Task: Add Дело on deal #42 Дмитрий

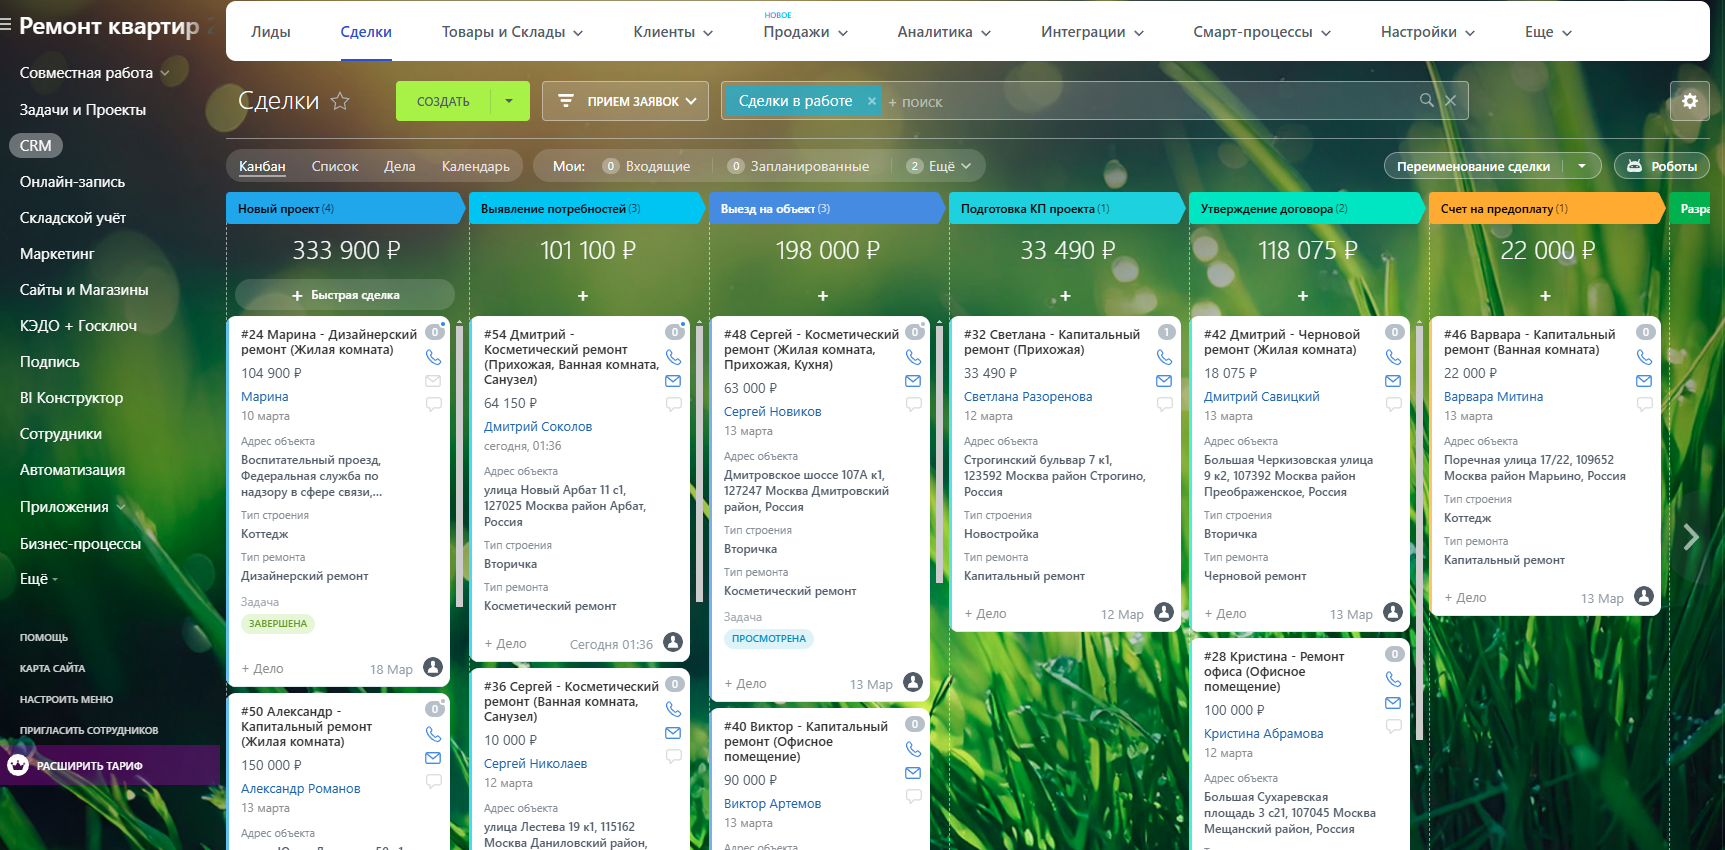Action: point(1225,614)
